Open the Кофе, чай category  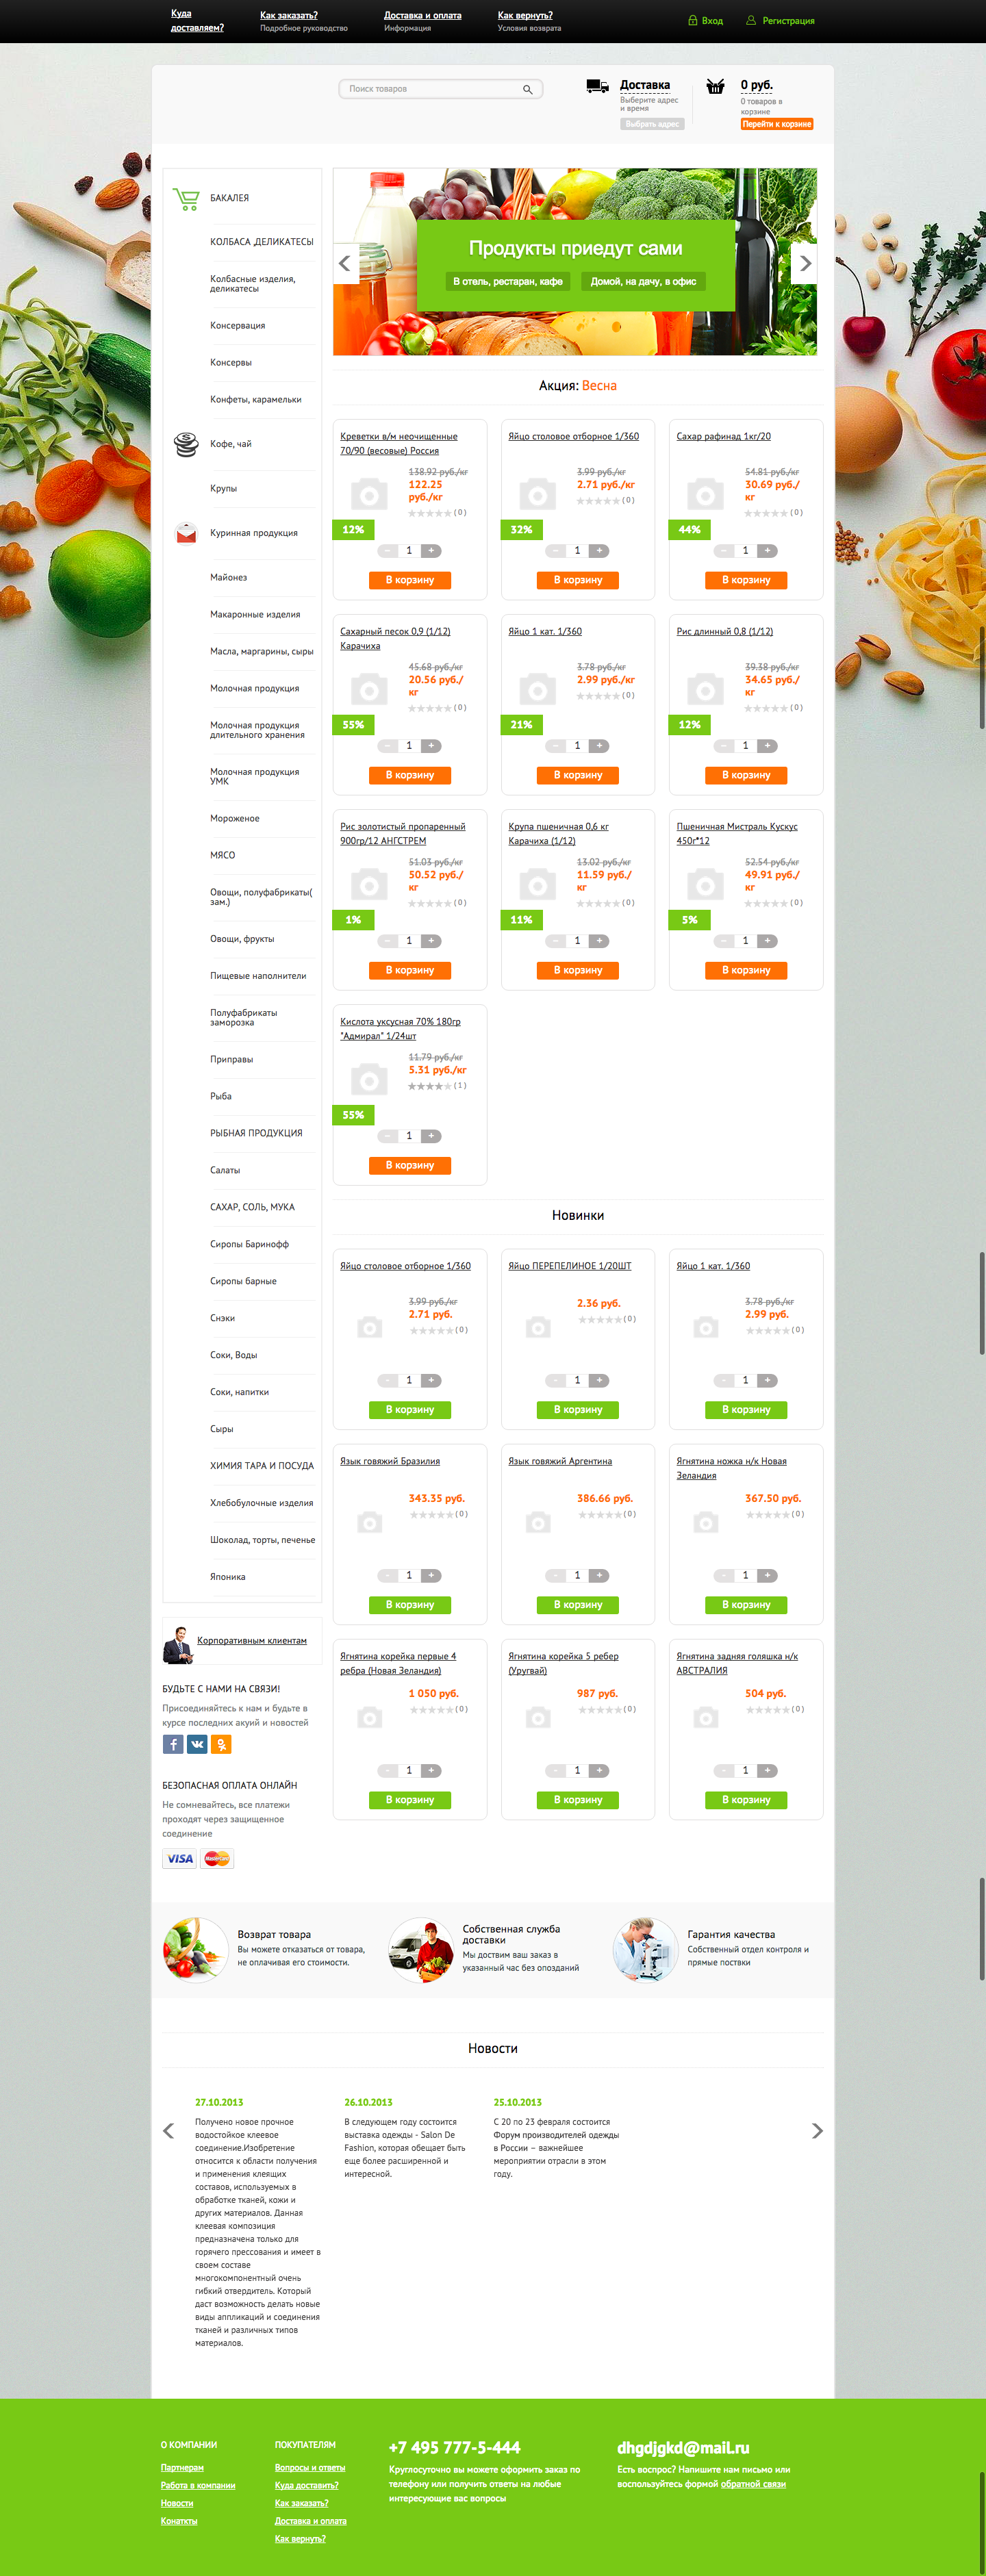click(x=231, y=444)
